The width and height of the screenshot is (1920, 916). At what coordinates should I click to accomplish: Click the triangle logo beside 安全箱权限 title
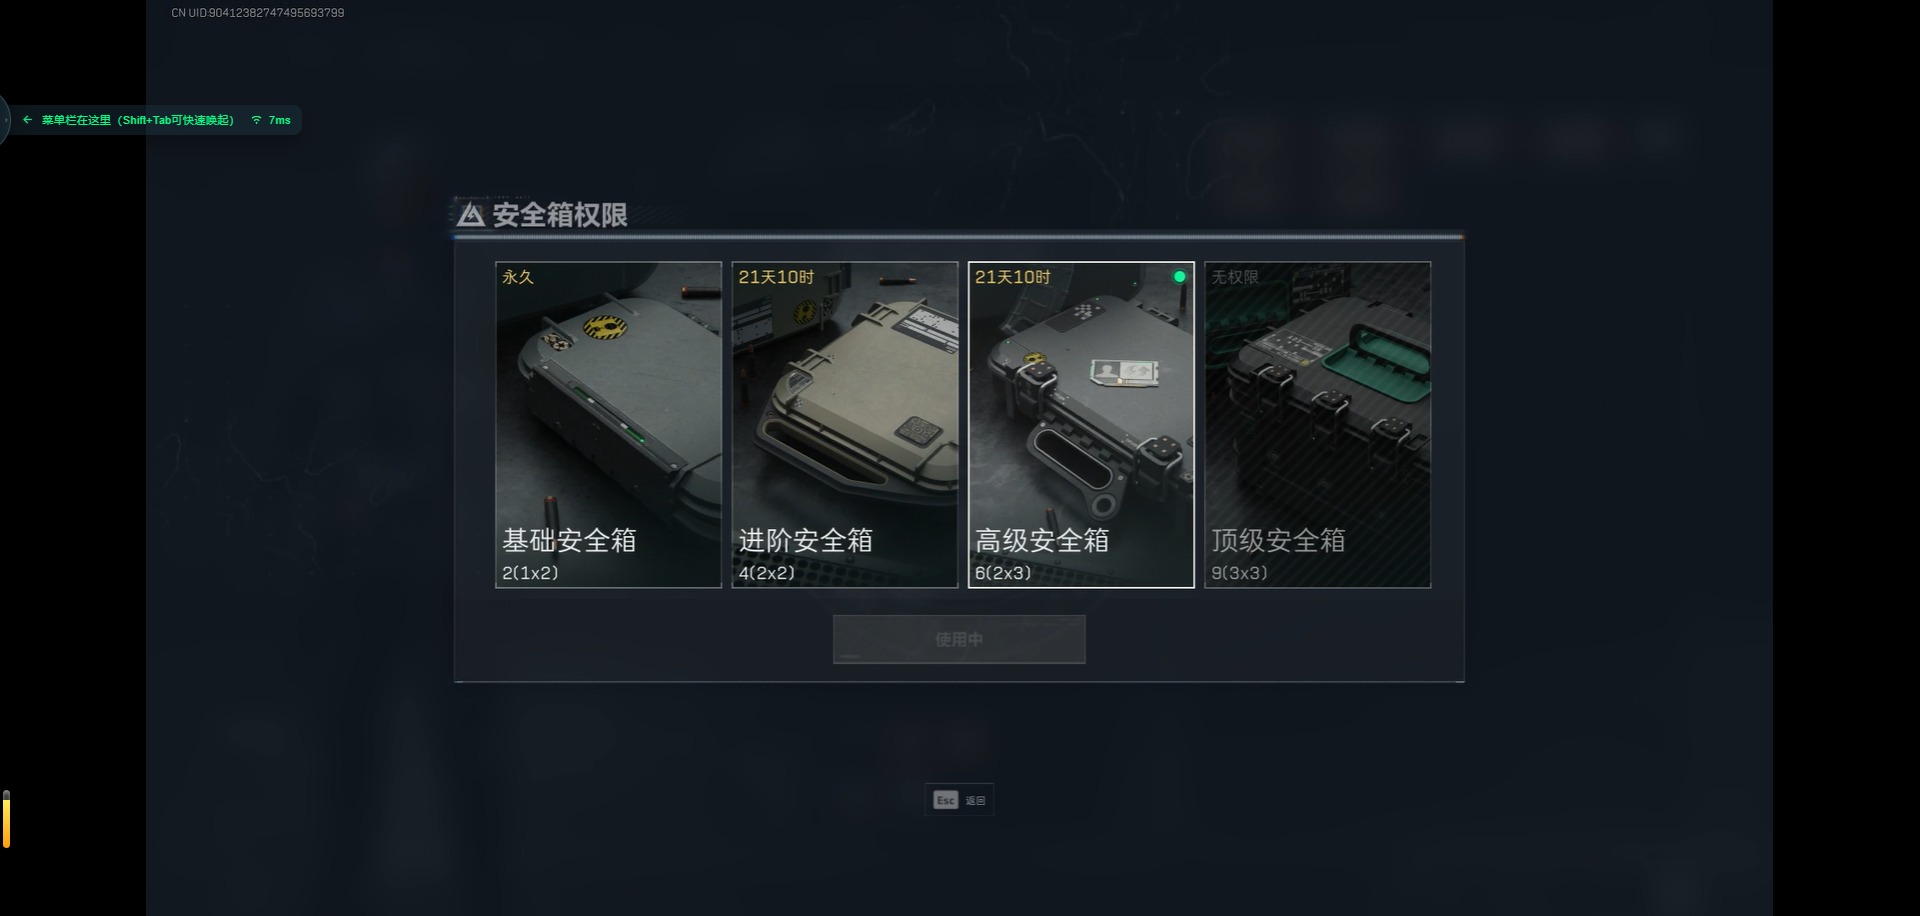coord(471,214)
